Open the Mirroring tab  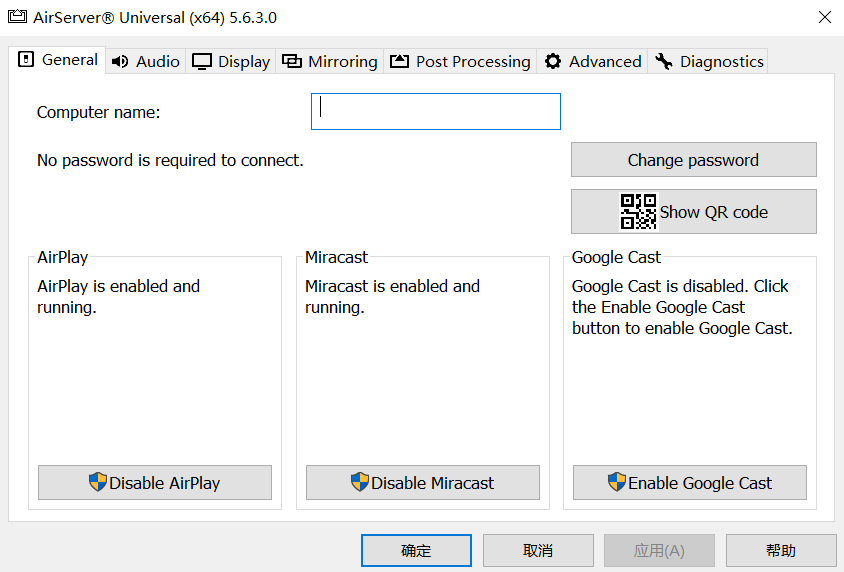click(x=329, y=61)
